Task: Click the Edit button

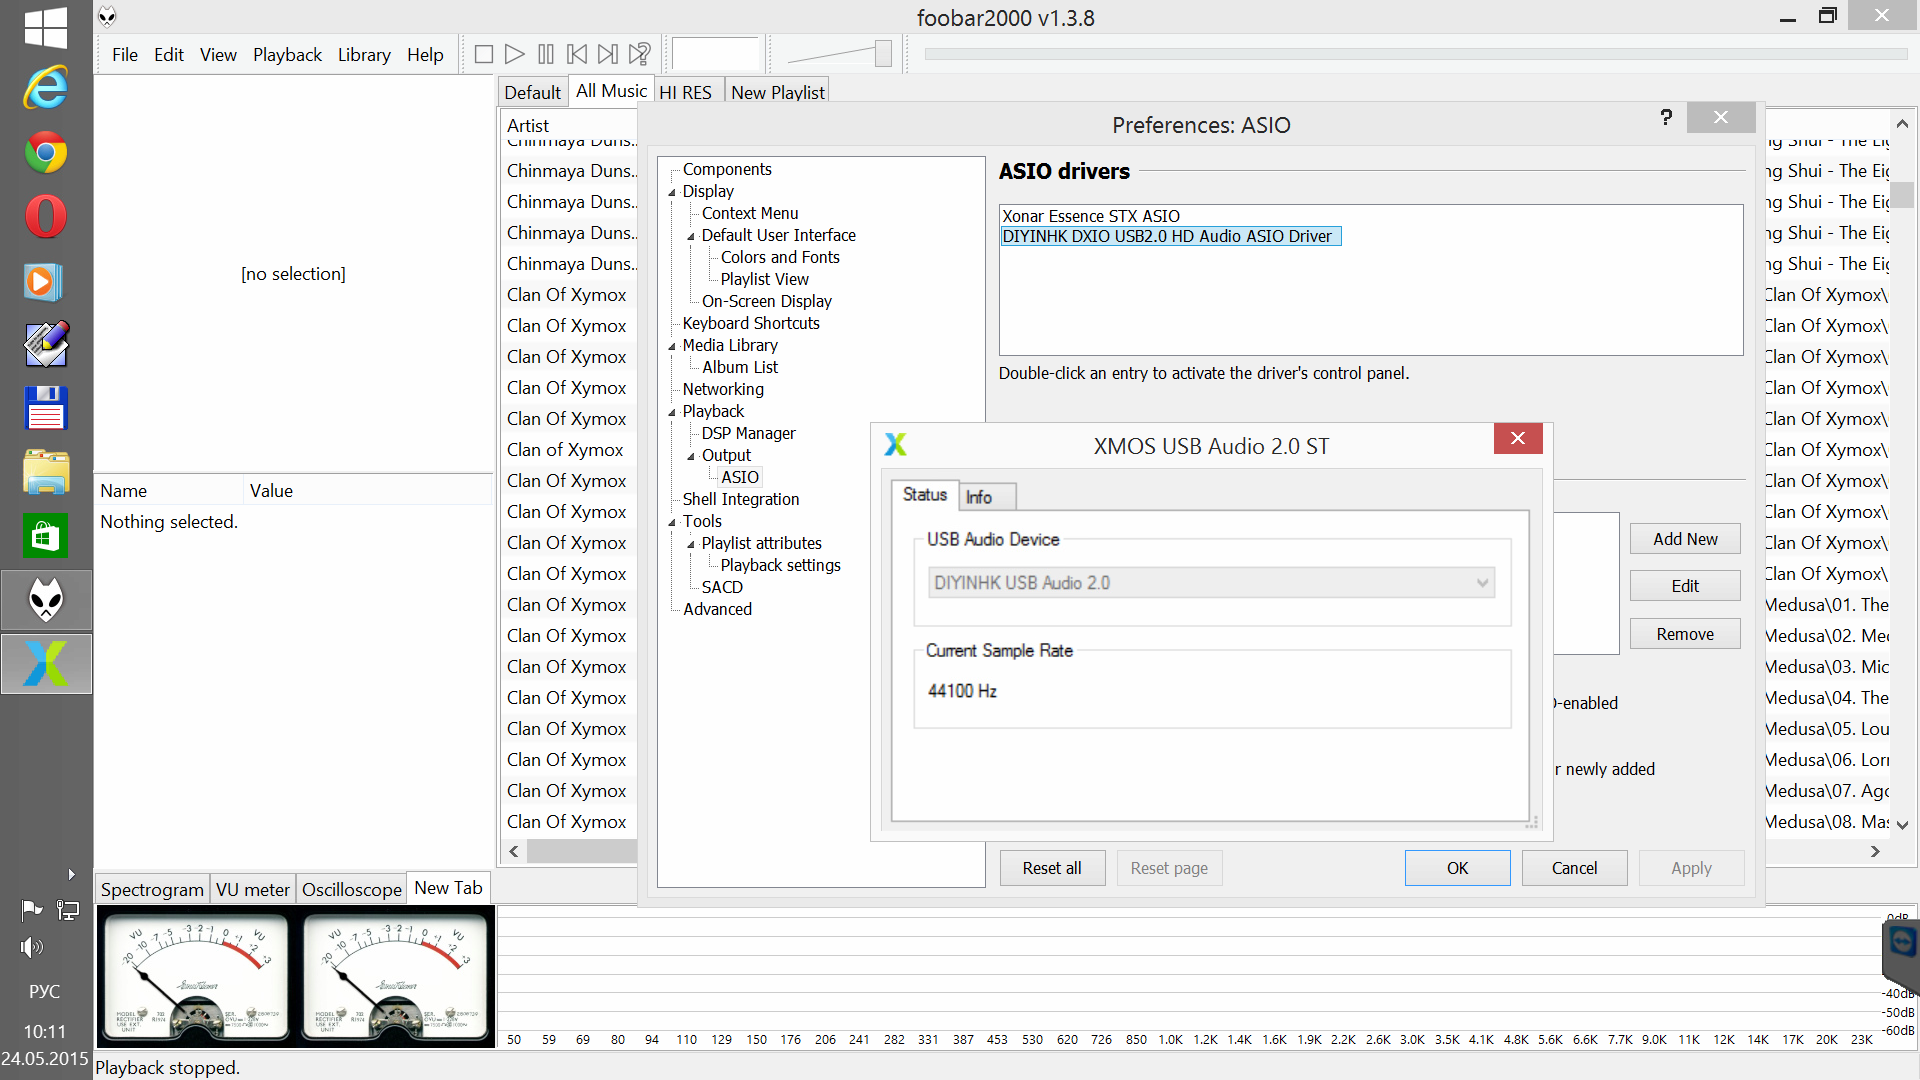Action: pyautogui.click(x=1685, y=586)
